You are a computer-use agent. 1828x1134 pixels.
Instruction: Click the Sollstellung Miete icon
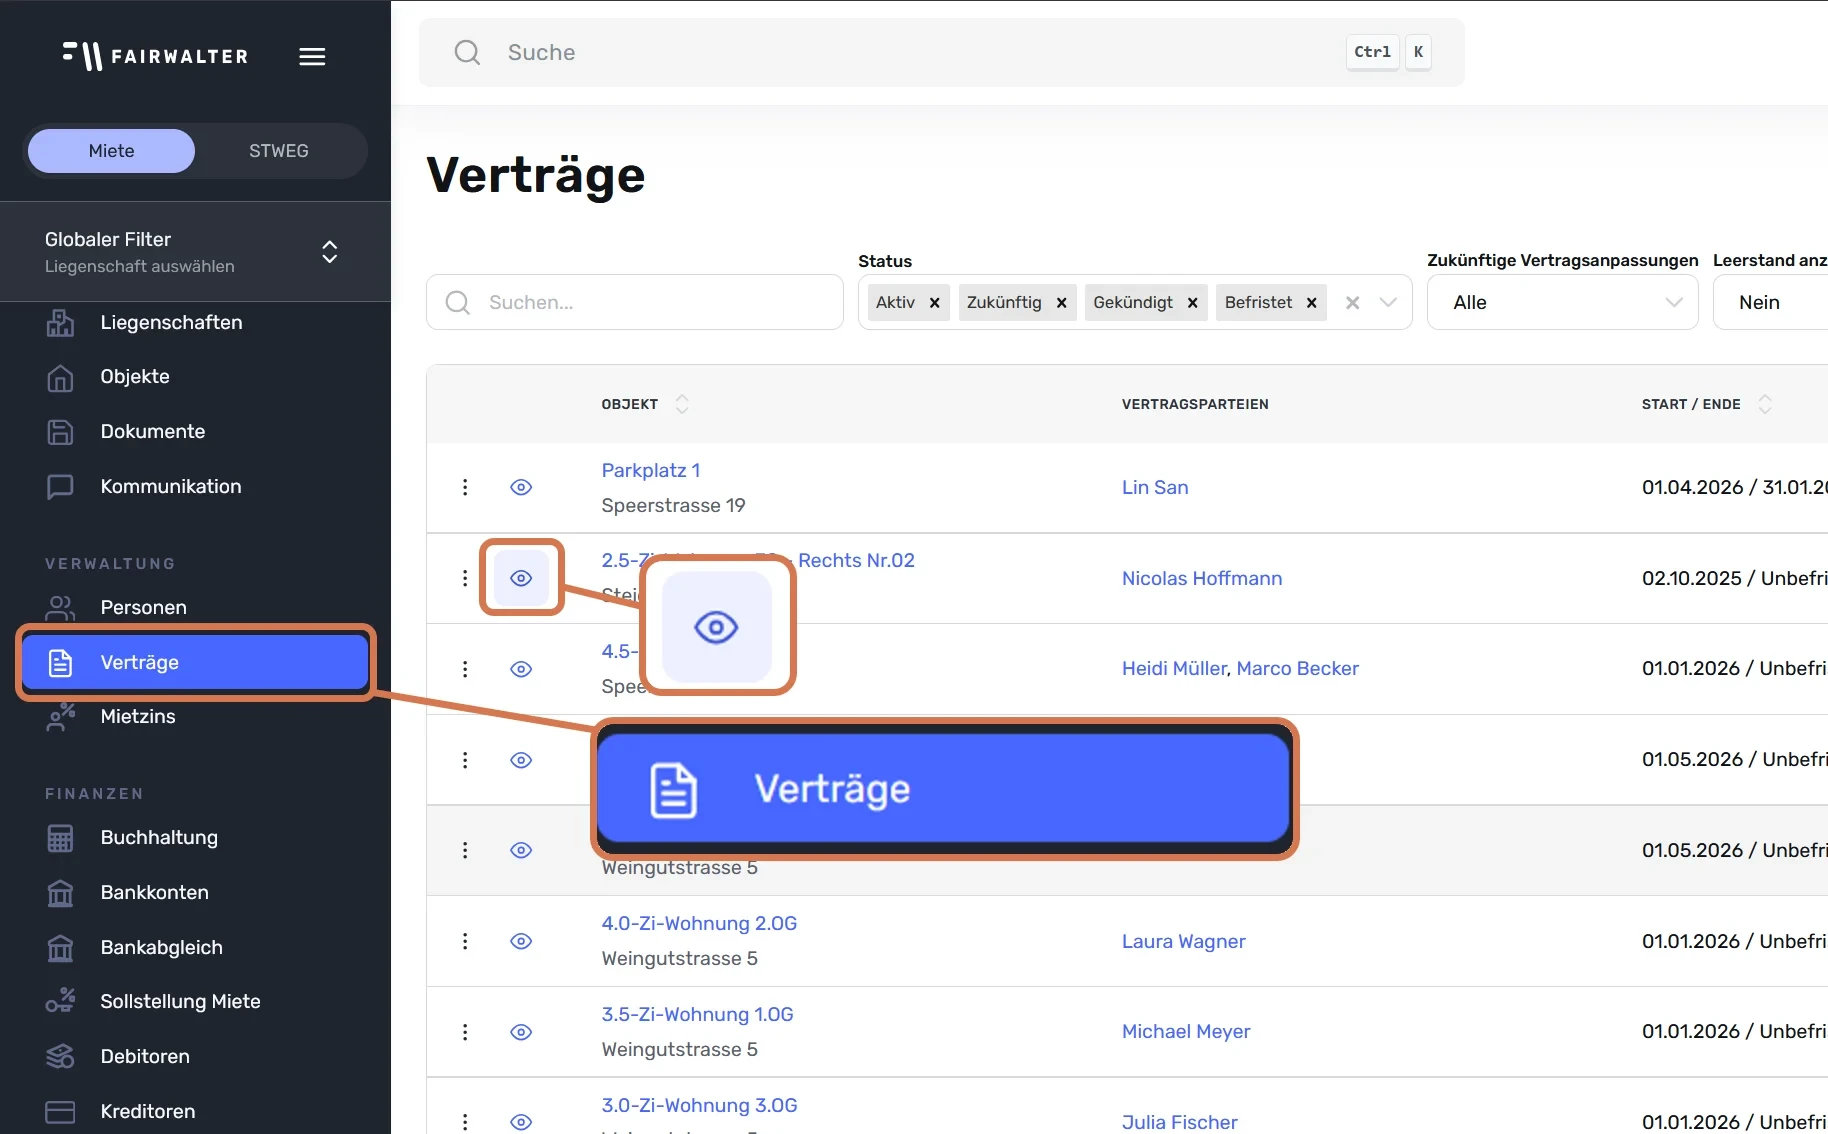click(x=60, y=1002)
